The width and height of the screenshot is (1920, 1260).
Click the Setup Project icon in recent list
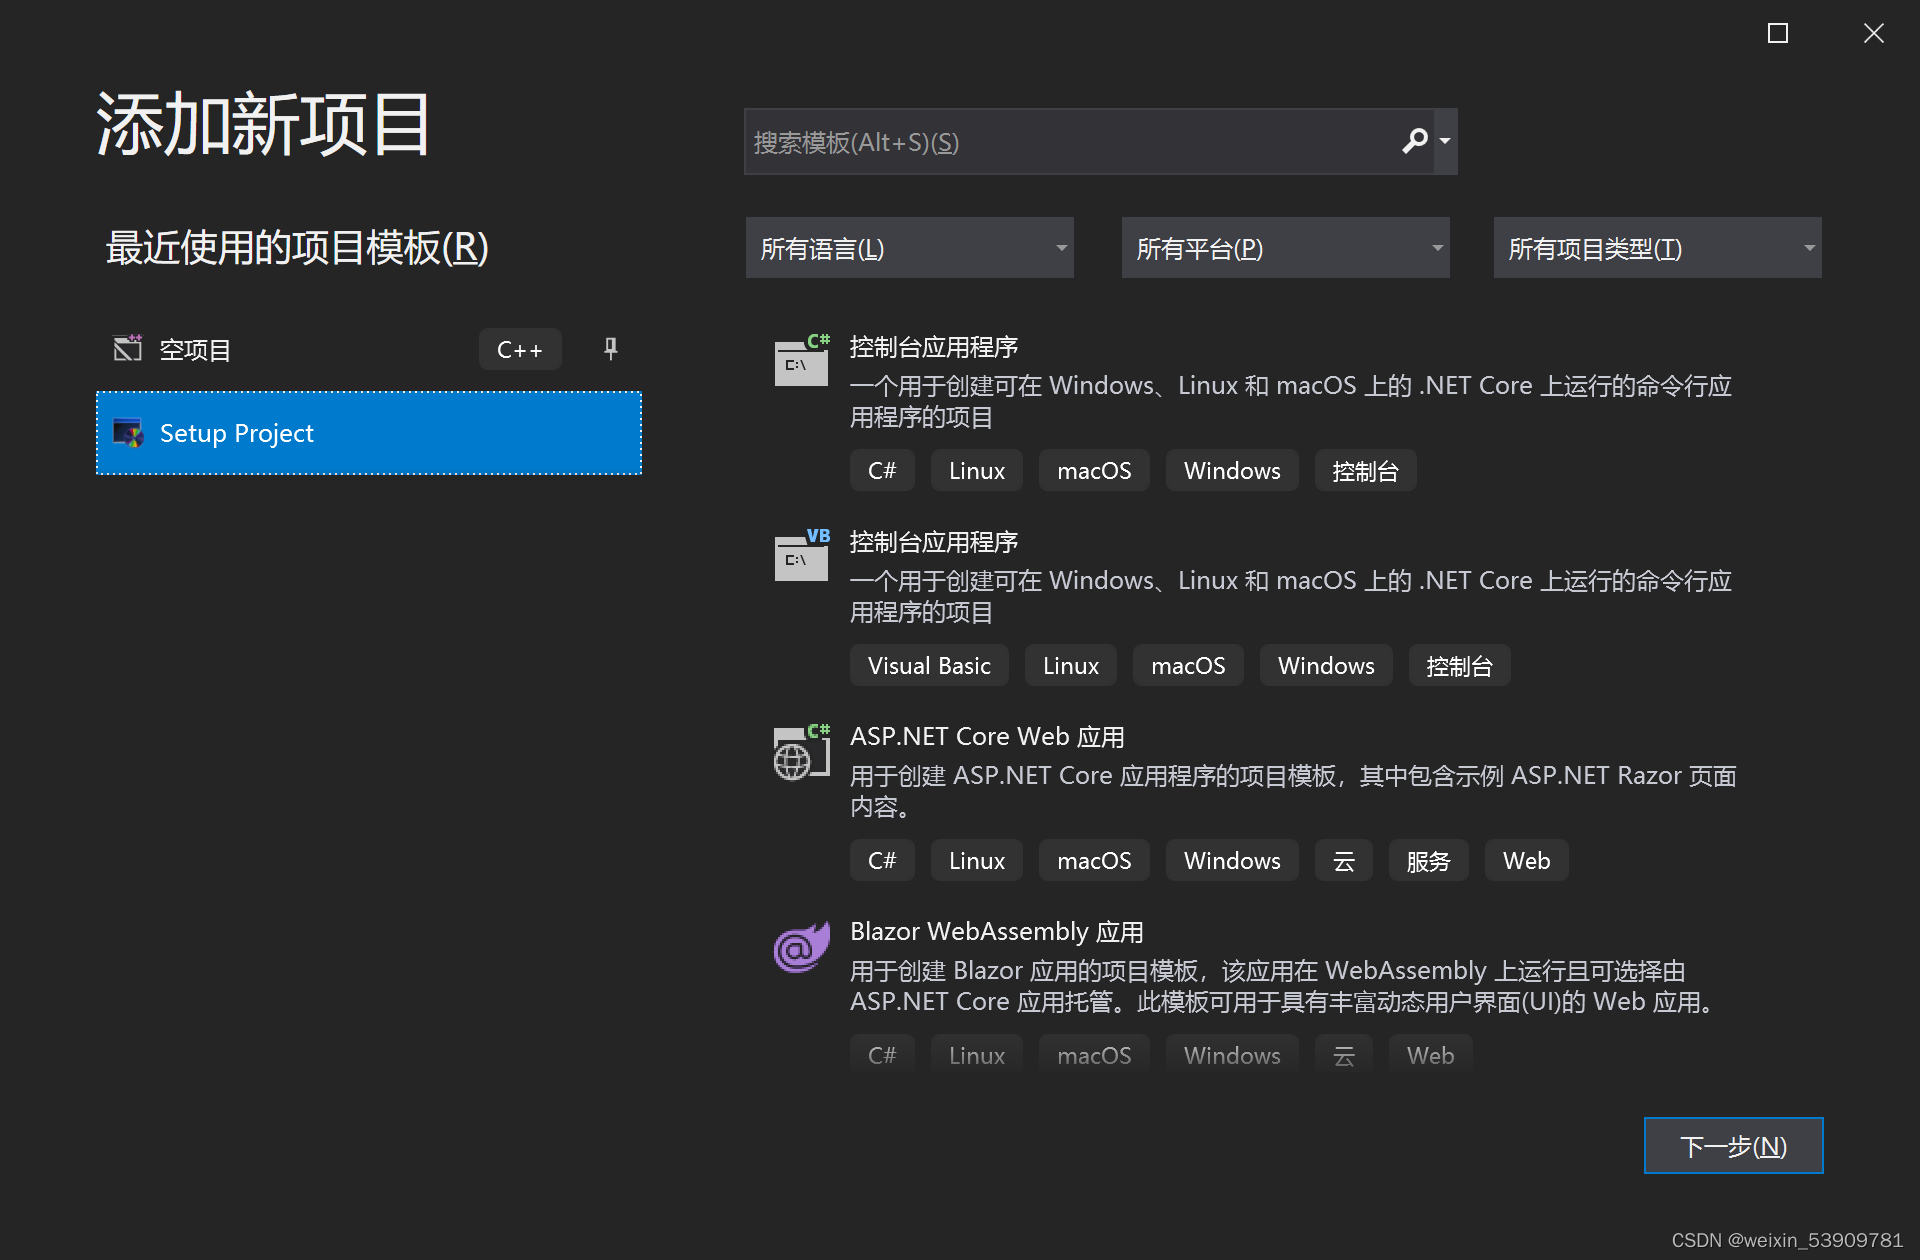click(128, 433)
